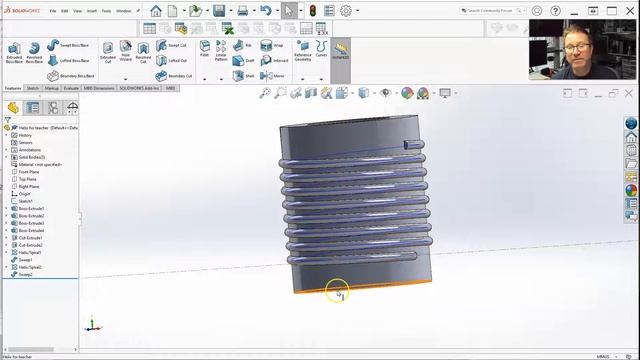Screen dimensions: 640x360
Task: Select the Revolved Boss/Base tool
Action: click(x=34, y=53)
